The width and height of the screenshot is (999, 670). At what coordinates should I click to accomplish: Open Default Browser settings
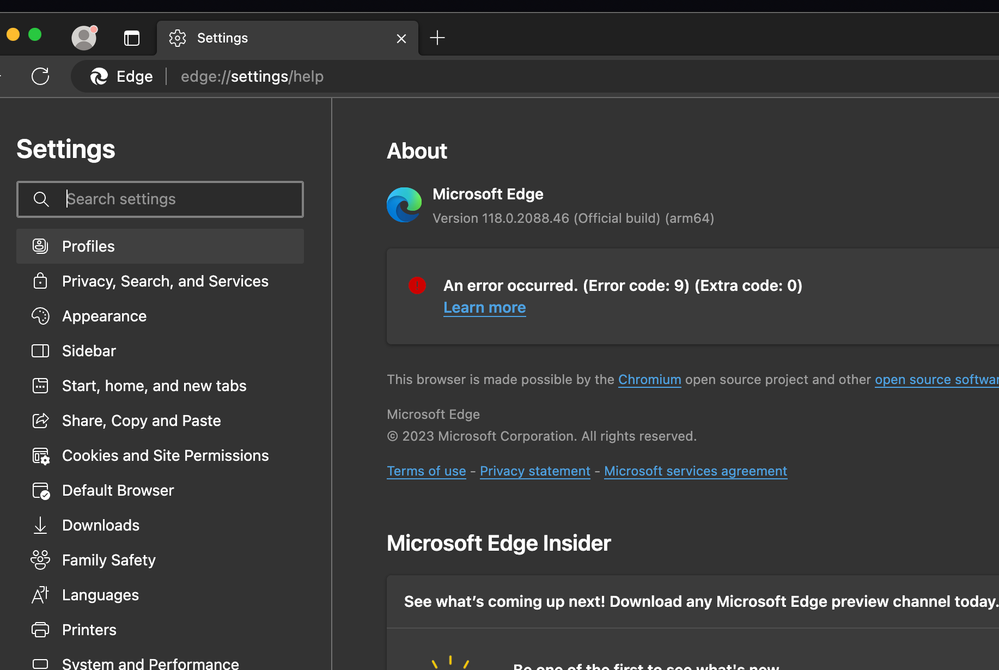click(x=160, y=491)
